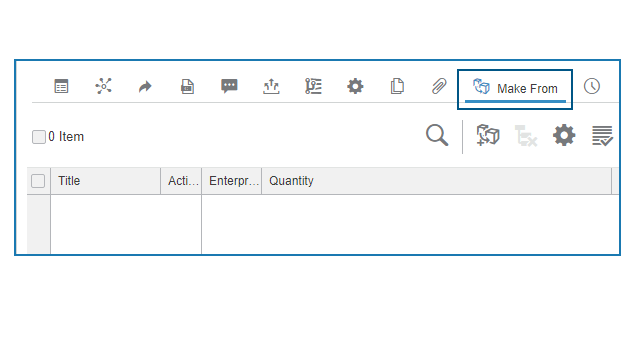Click the share arrow tab icon
Viewport: 640px width, 360px height.
[x=145, y=87]
